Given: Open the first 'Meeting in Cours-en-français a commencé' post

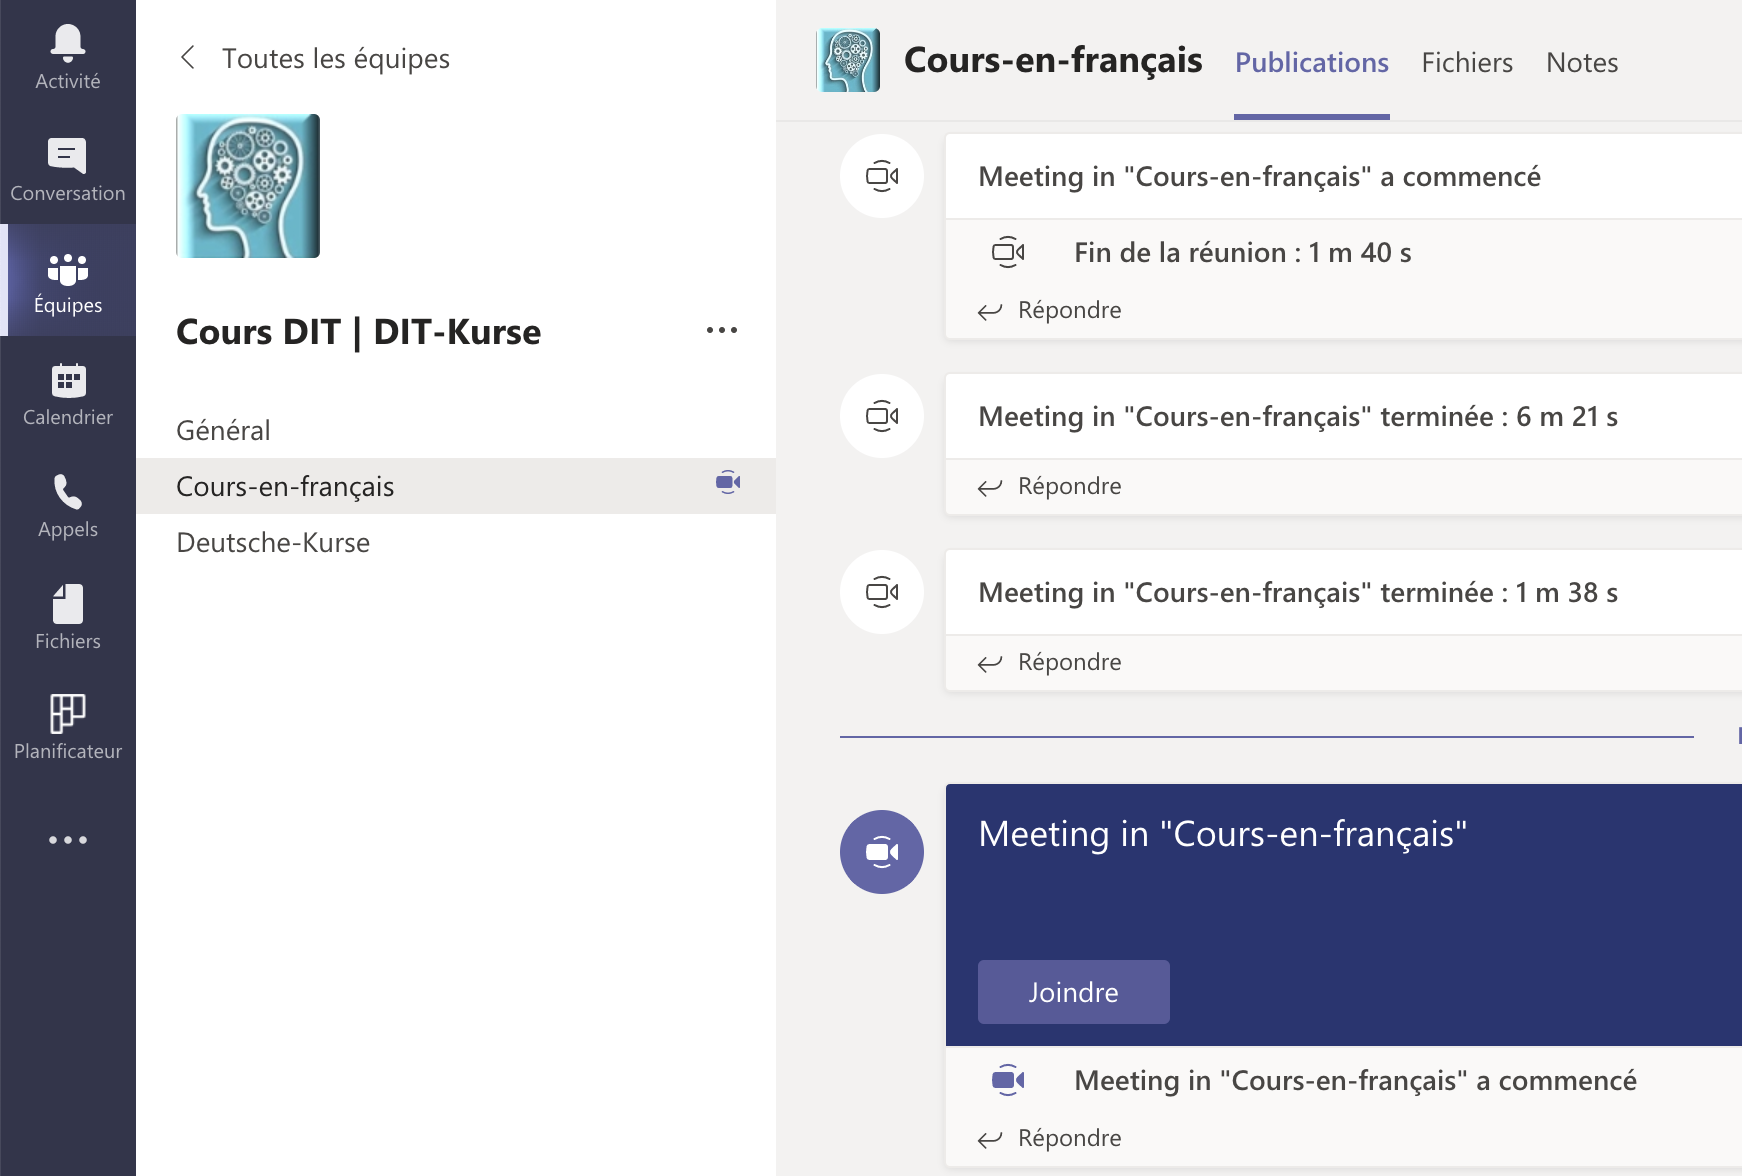Looking at the screenshot, I should pyautogui.click(x=1259, y=176).
